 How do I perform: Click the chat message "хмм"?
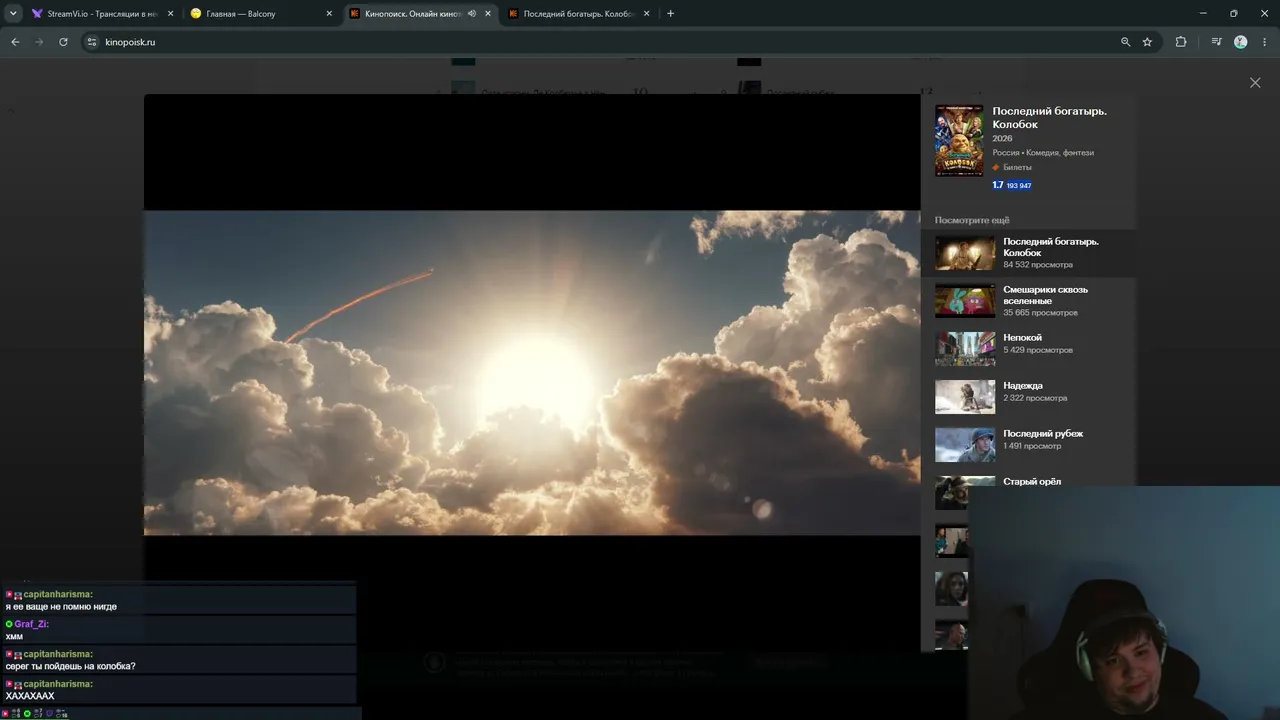point(14,637)
